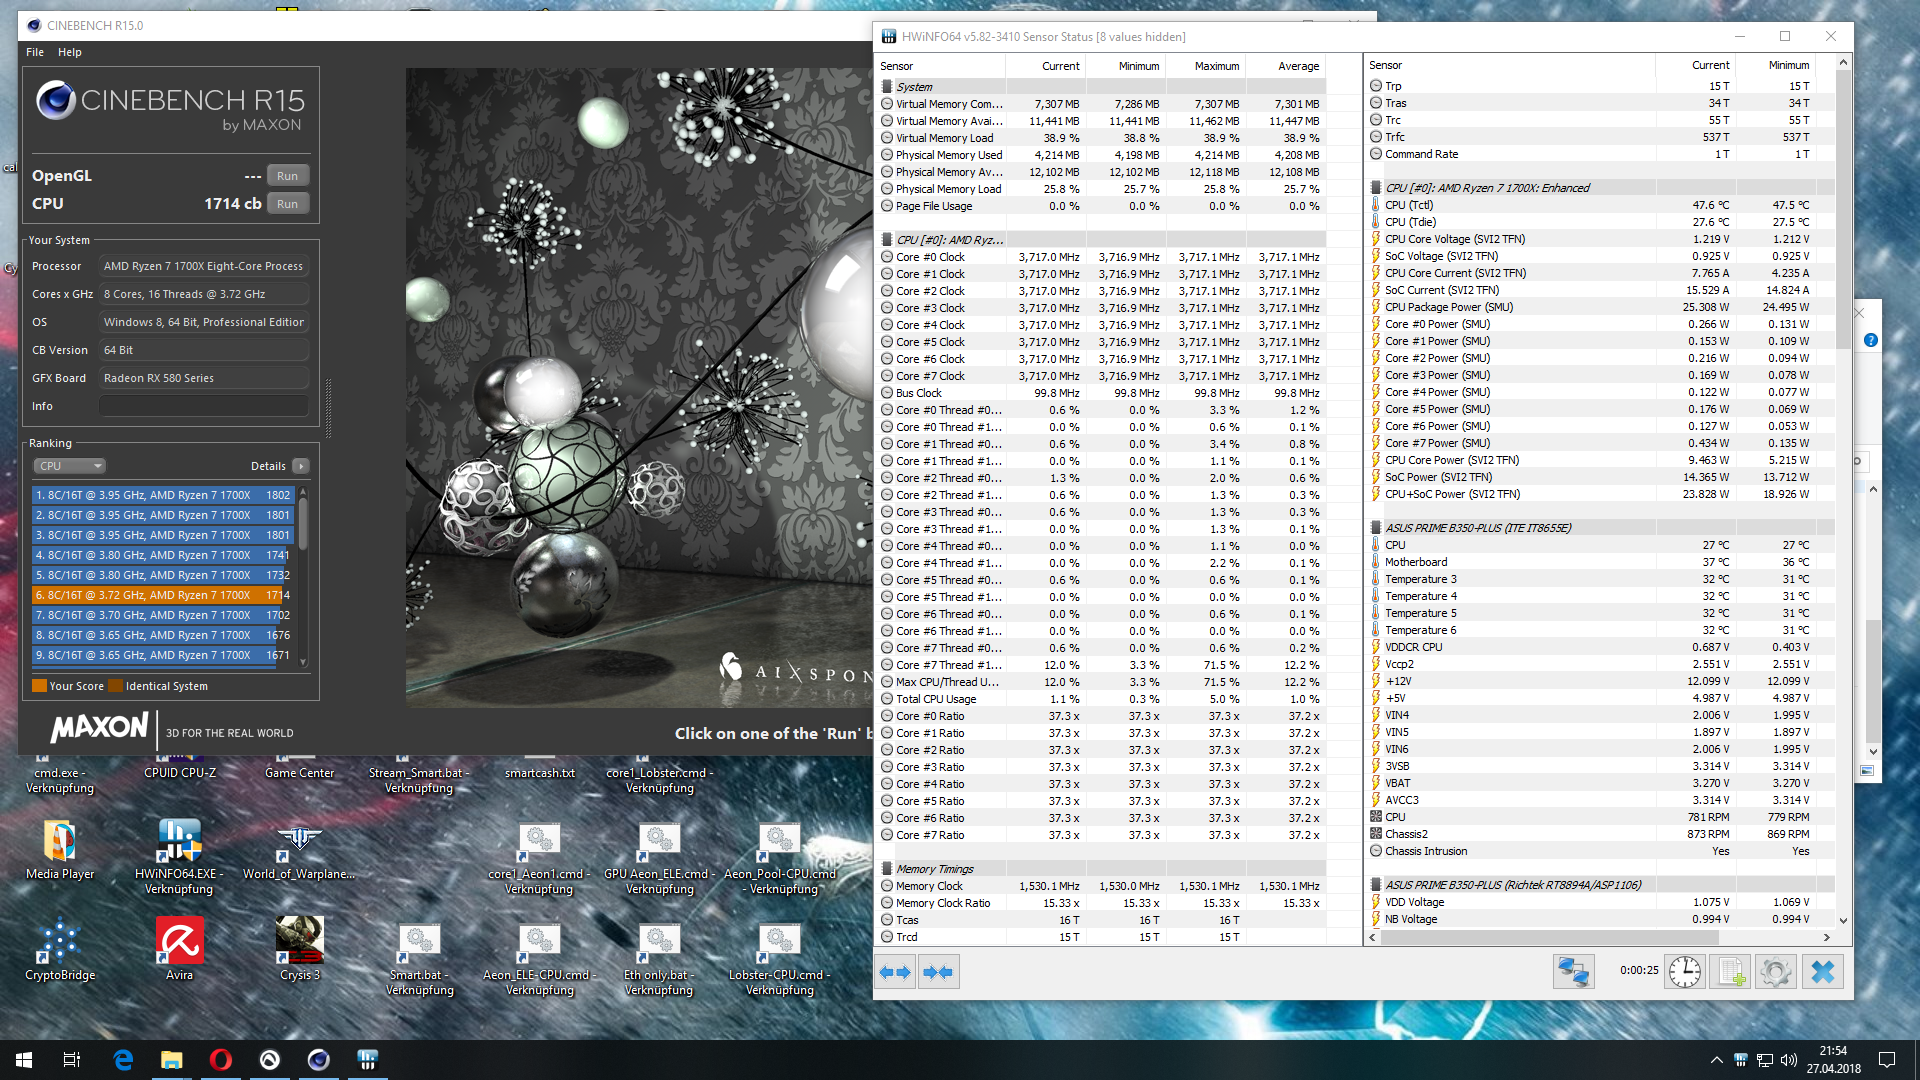Open HWiNFO sensor settings gear
This screenshot has width=1920, height=1080.
click(1776, 972)
